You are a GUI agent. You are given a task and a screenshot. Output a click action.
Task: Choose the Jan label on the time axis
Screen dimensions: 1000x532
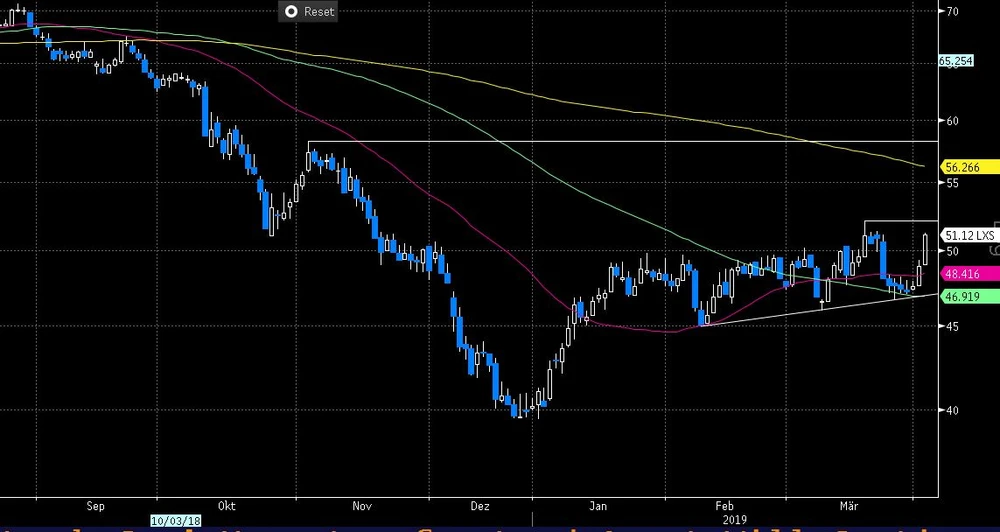598,506
